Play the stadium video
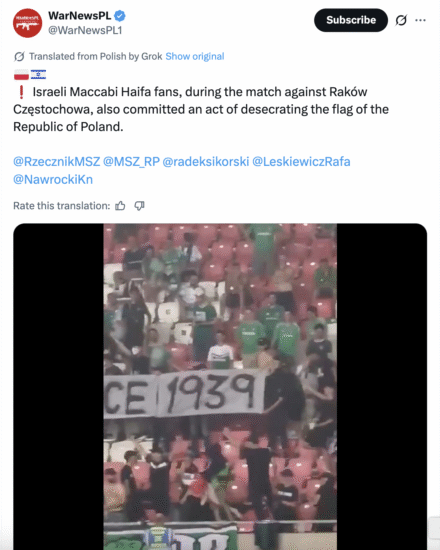 (220, 387)
